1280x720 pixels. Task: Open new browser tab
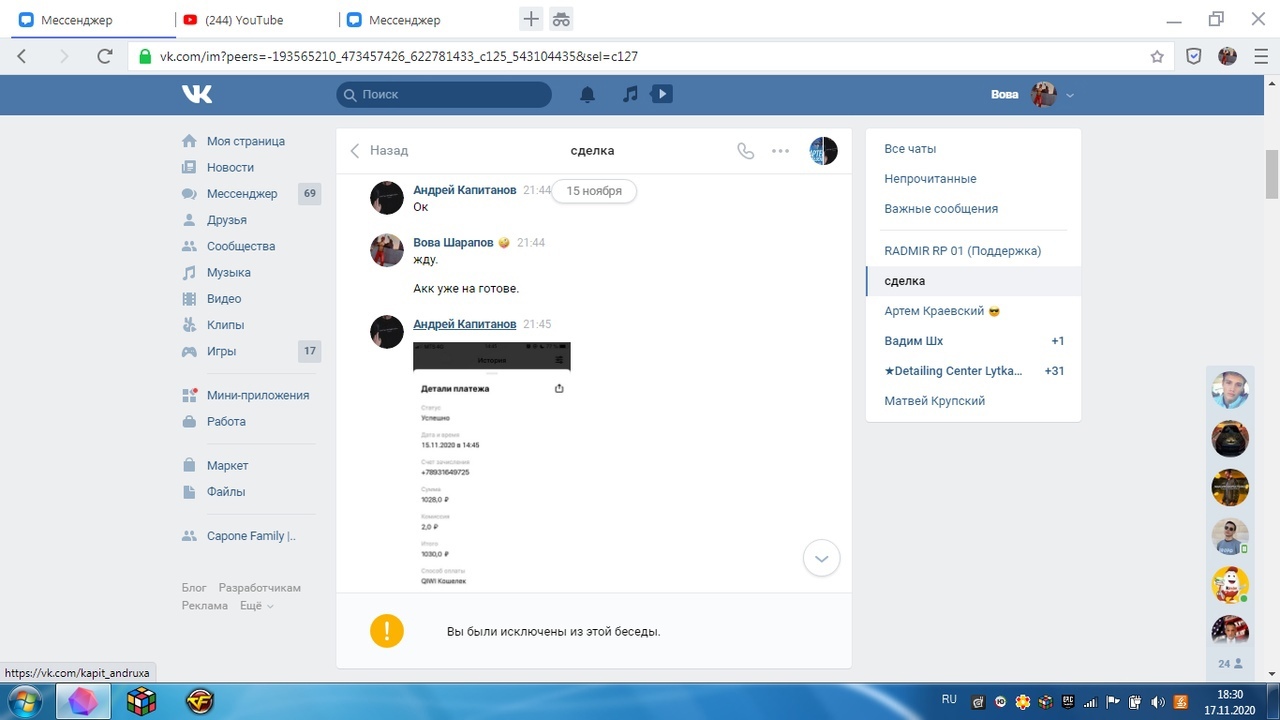(531, 19)
